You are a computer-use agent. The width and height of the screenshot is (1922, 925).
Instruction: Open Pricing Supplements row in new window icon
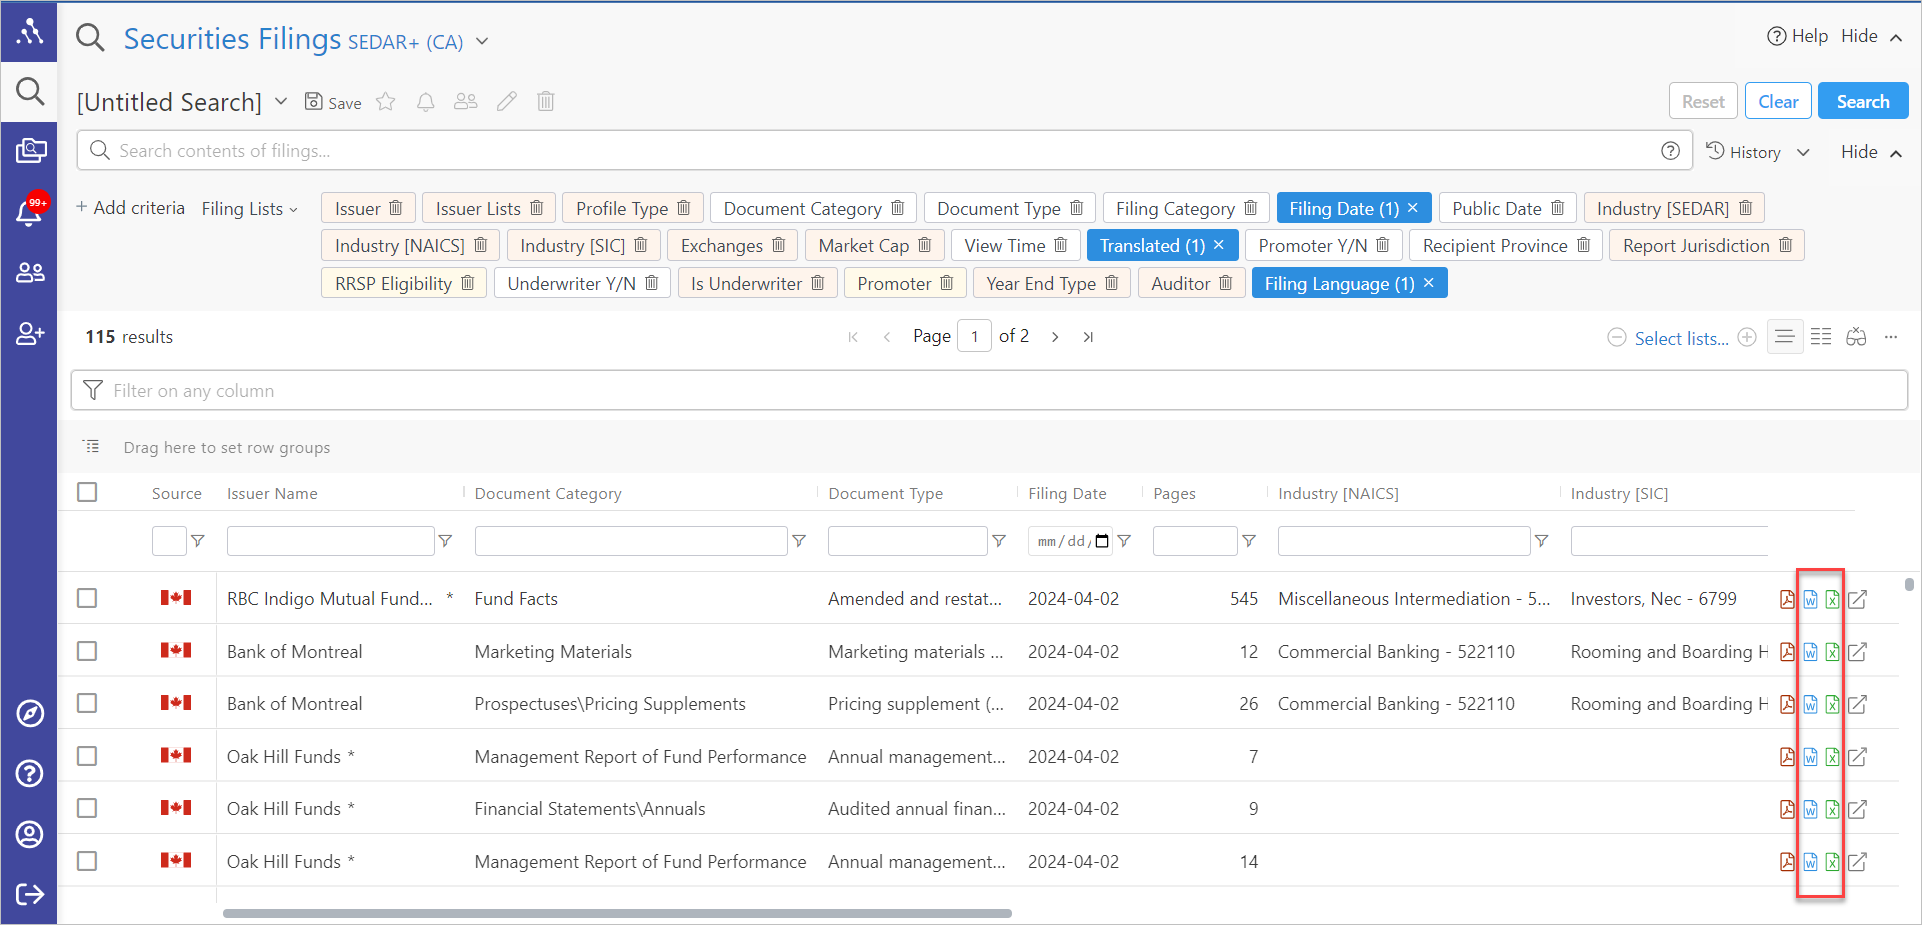pyautogui.click(x=1857, y=704)
